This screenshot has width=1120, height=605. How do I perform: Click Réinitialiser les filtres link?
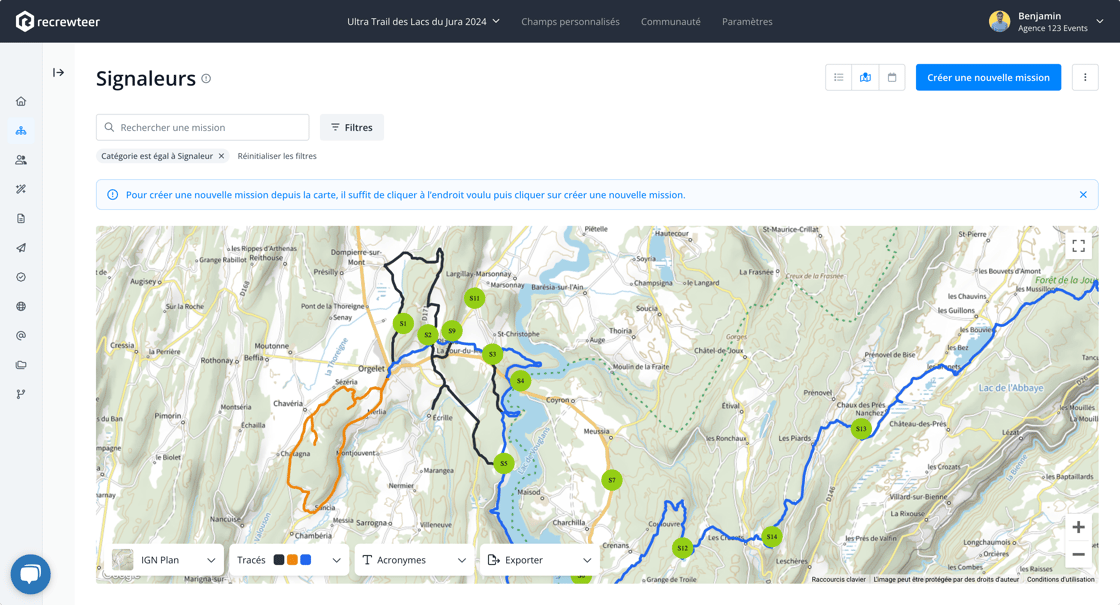pos(277,156)
